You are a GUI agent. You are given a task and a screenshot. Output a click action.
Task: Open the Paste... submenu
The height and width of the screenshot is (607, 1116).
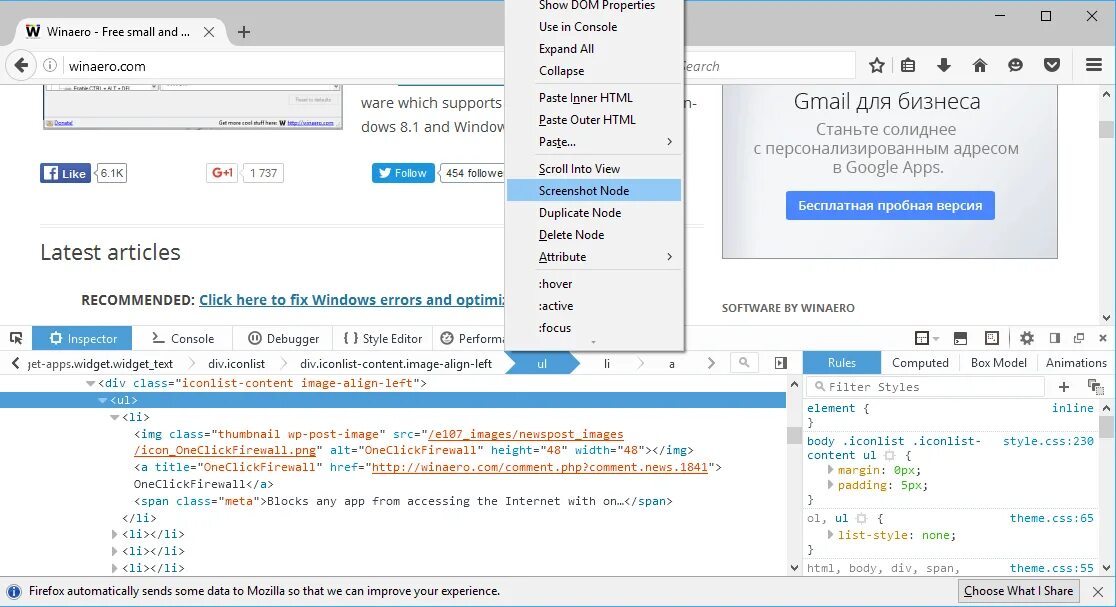[594, 142]
